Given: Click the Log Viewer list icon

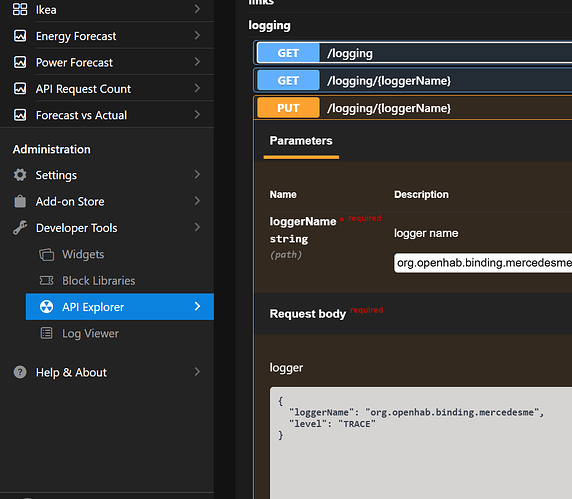Looking at the screenshot, I should click(46, 333).
